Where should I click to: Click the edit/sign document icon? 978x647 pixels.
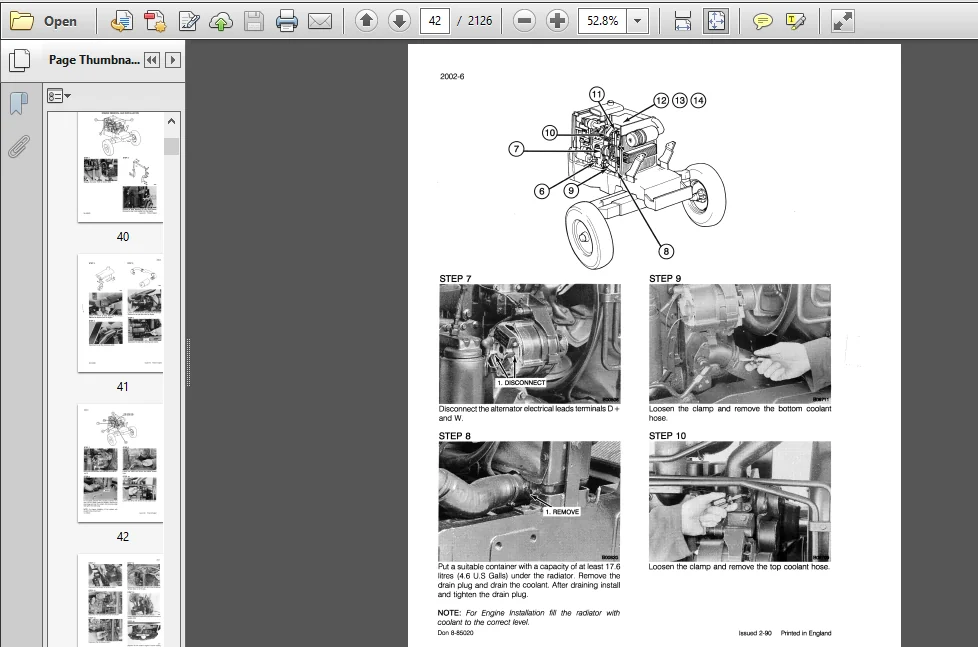(188, 21)
